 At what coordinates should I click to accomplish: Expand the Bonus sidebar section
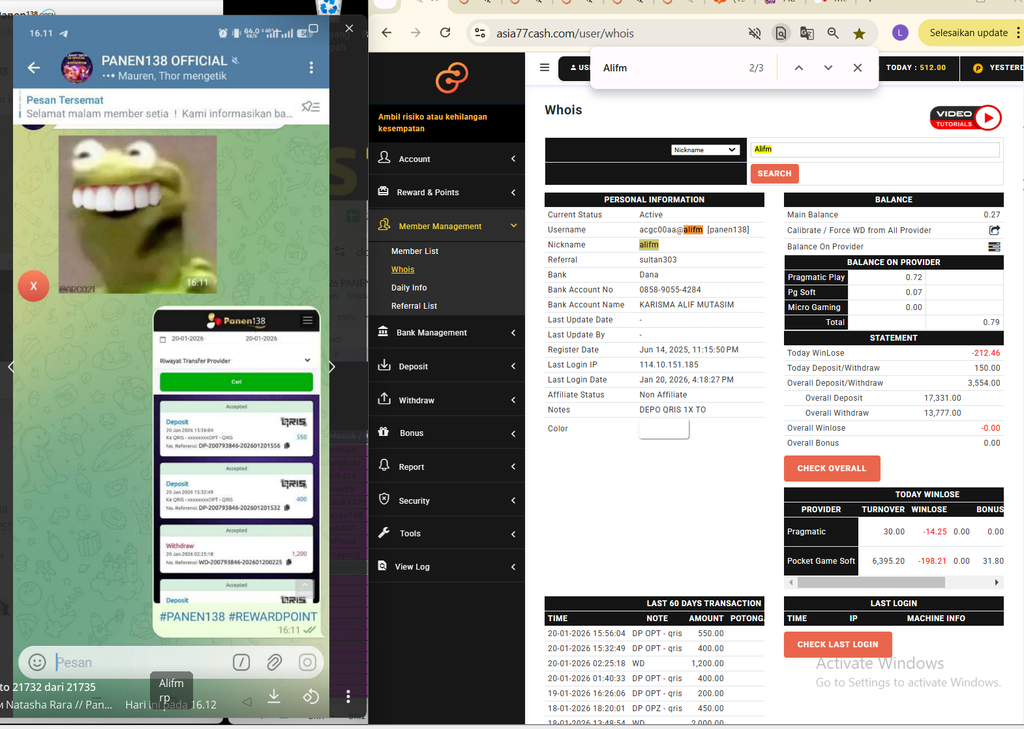[x=447, y=433]
